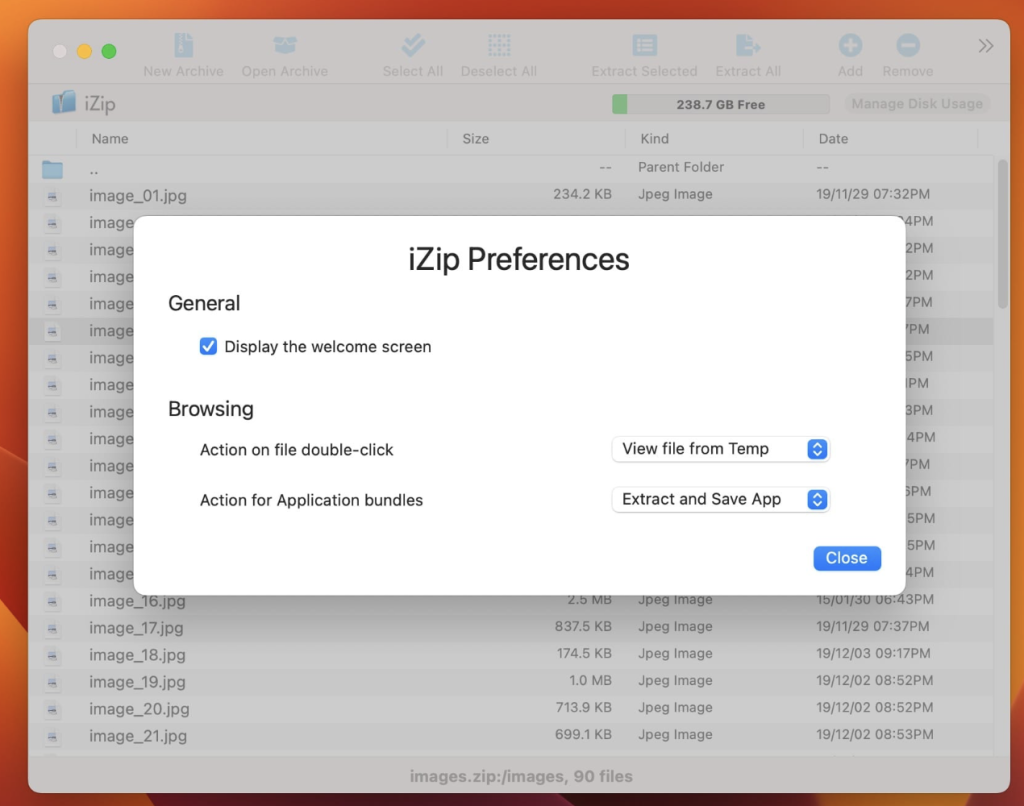Select image_18.jpg file name

click(x=137, y=654)
